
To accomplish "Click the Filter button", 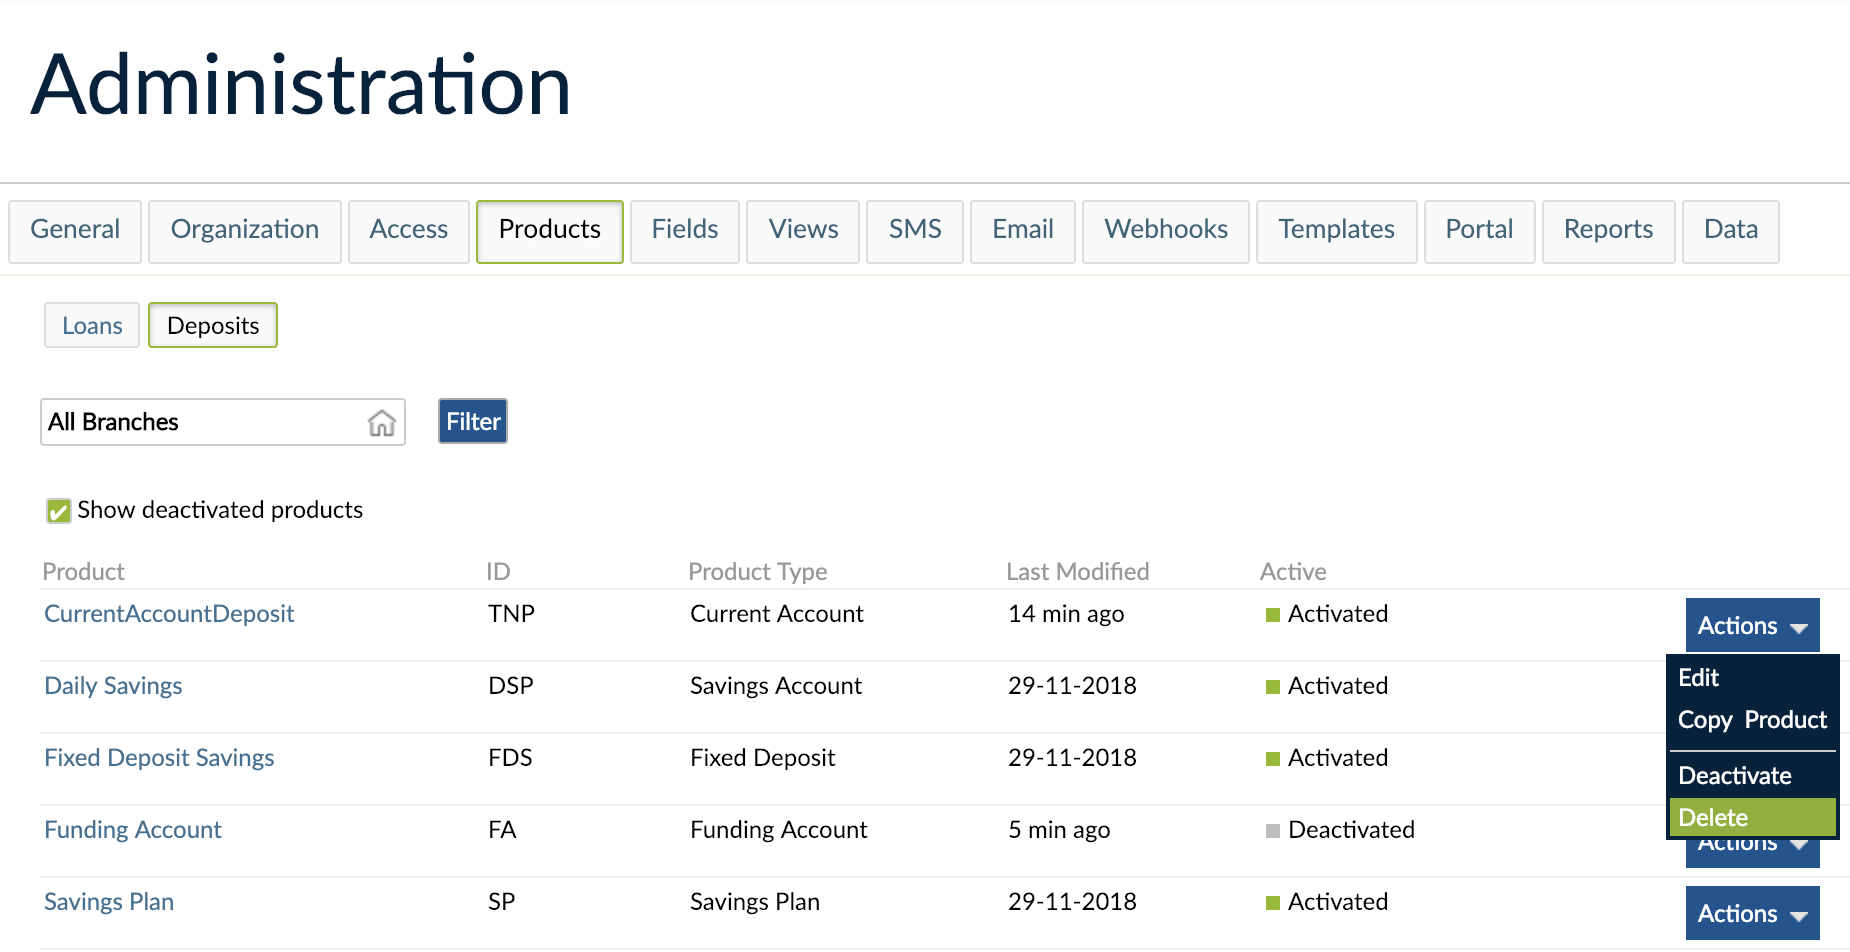I will [x=471, y=421].
